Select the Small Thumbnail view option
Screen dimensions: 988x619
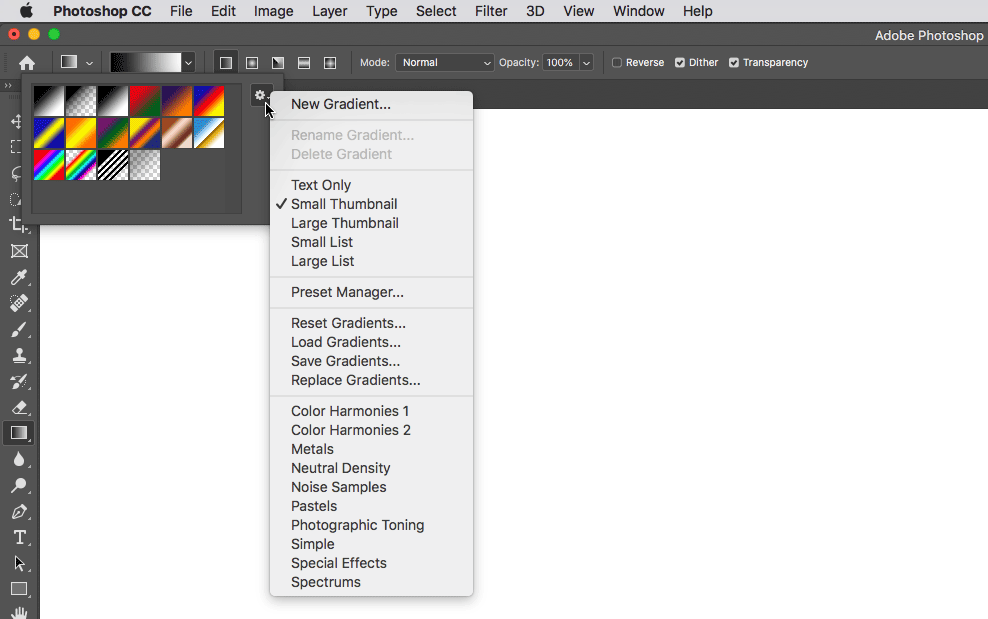[344, 204]
